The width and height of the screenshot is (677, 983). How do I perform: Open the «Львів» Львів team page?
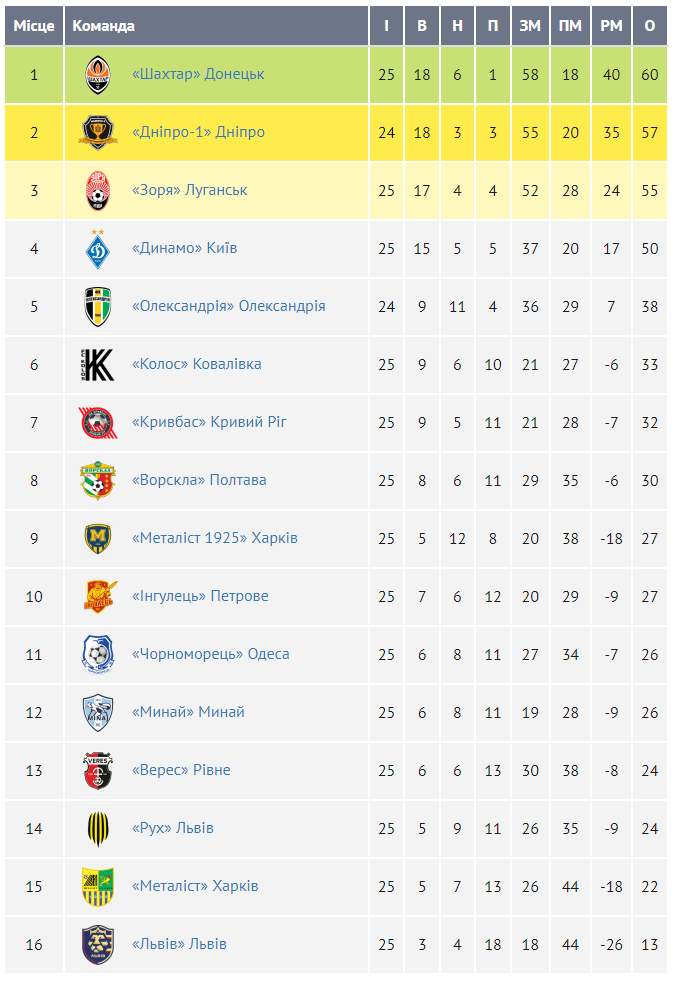coord(179,944)
